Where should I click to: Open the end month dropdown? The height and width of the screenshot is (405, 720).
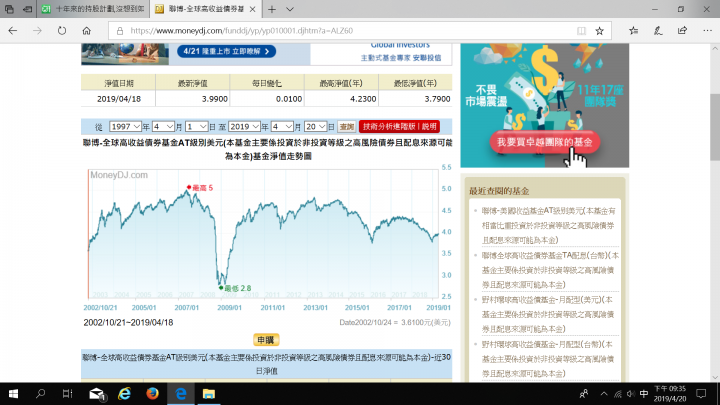tap(282, 126)
